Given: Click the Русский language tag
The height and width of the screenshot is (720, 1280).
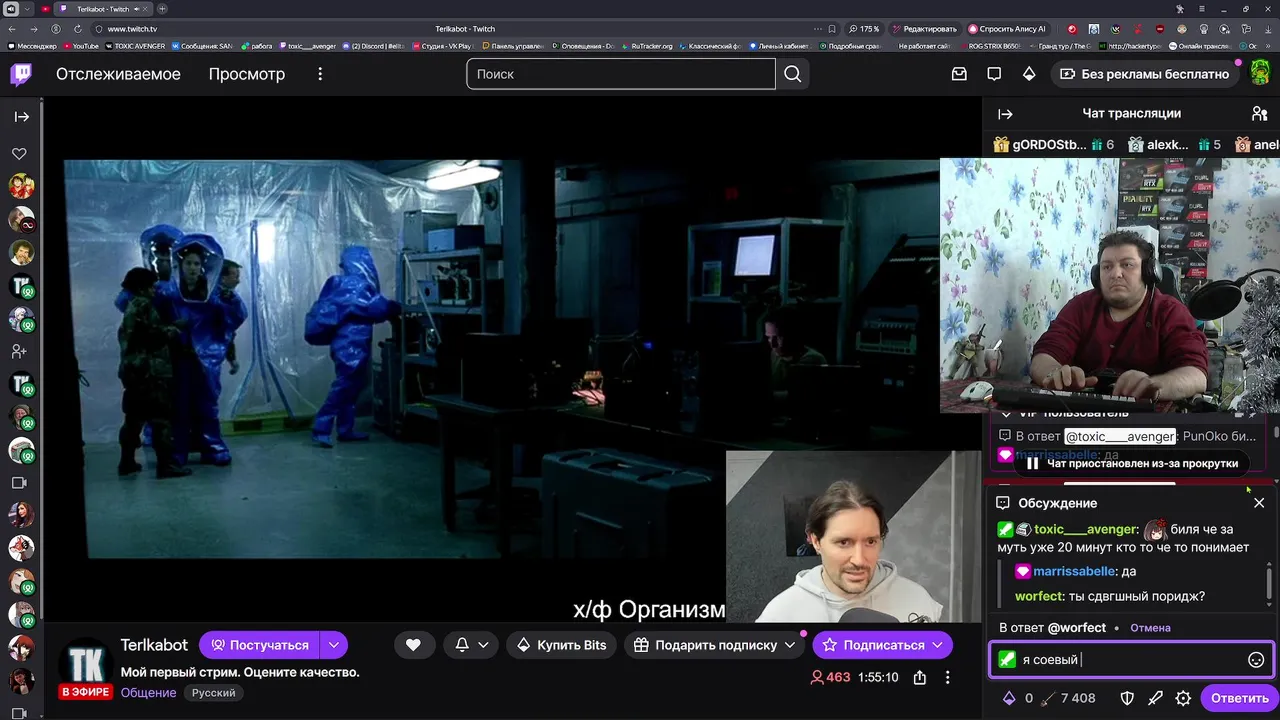Looking at the screenshot, I should click(213, 693).
